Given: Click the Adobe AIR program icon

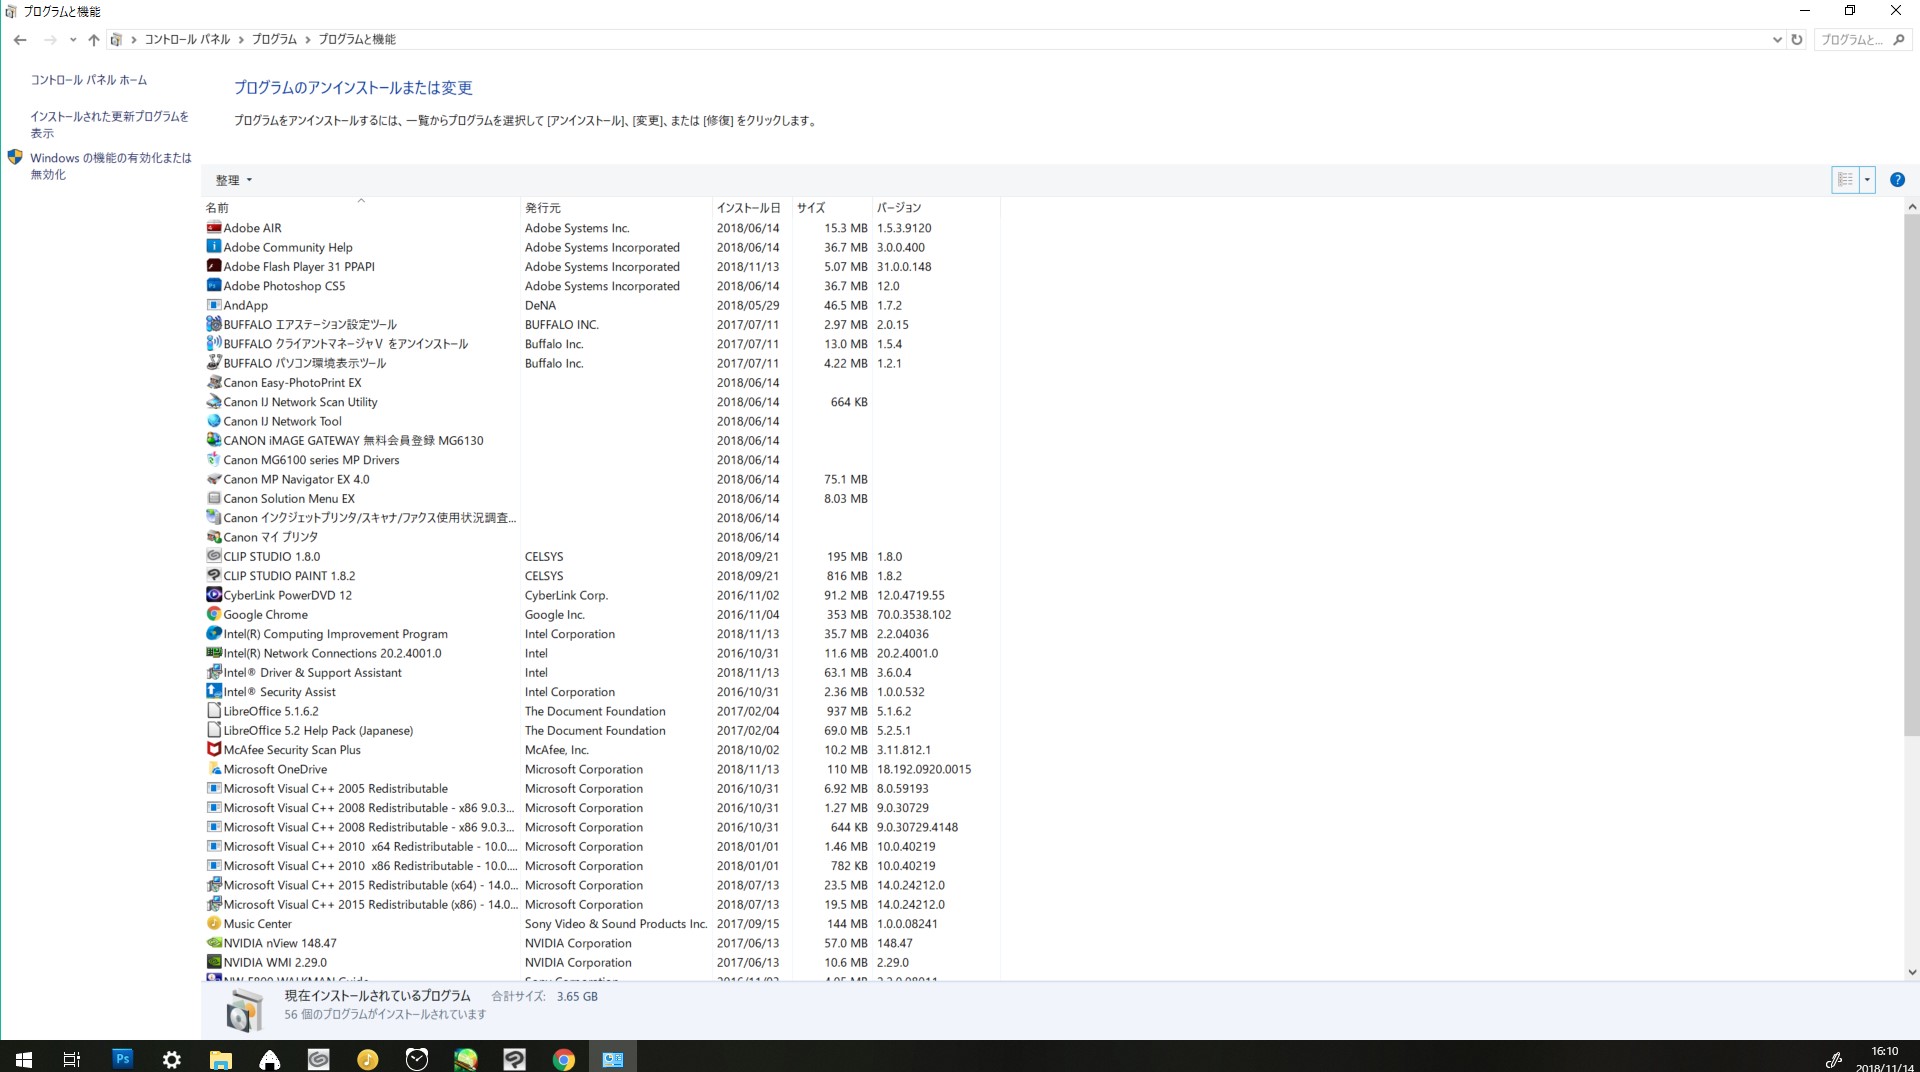Looking at the screenshot, I should point(213,228).
